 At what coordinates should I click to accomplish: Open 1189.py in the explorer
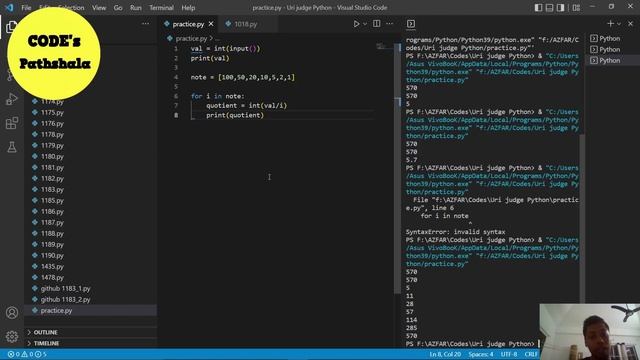pyautogui.click(x=52, y=244)
